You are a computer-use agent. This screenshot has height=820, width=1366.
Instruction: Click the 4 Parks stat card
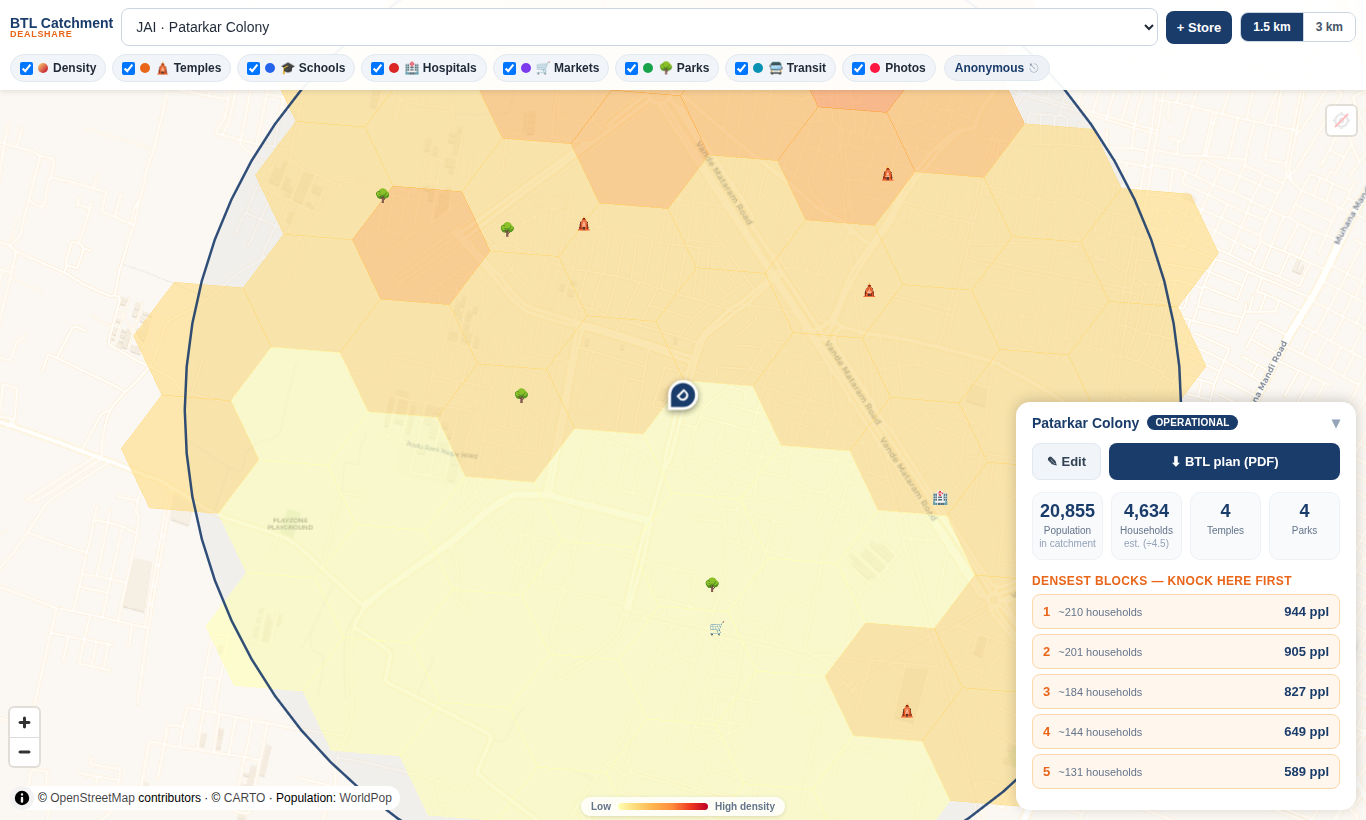1304,526
